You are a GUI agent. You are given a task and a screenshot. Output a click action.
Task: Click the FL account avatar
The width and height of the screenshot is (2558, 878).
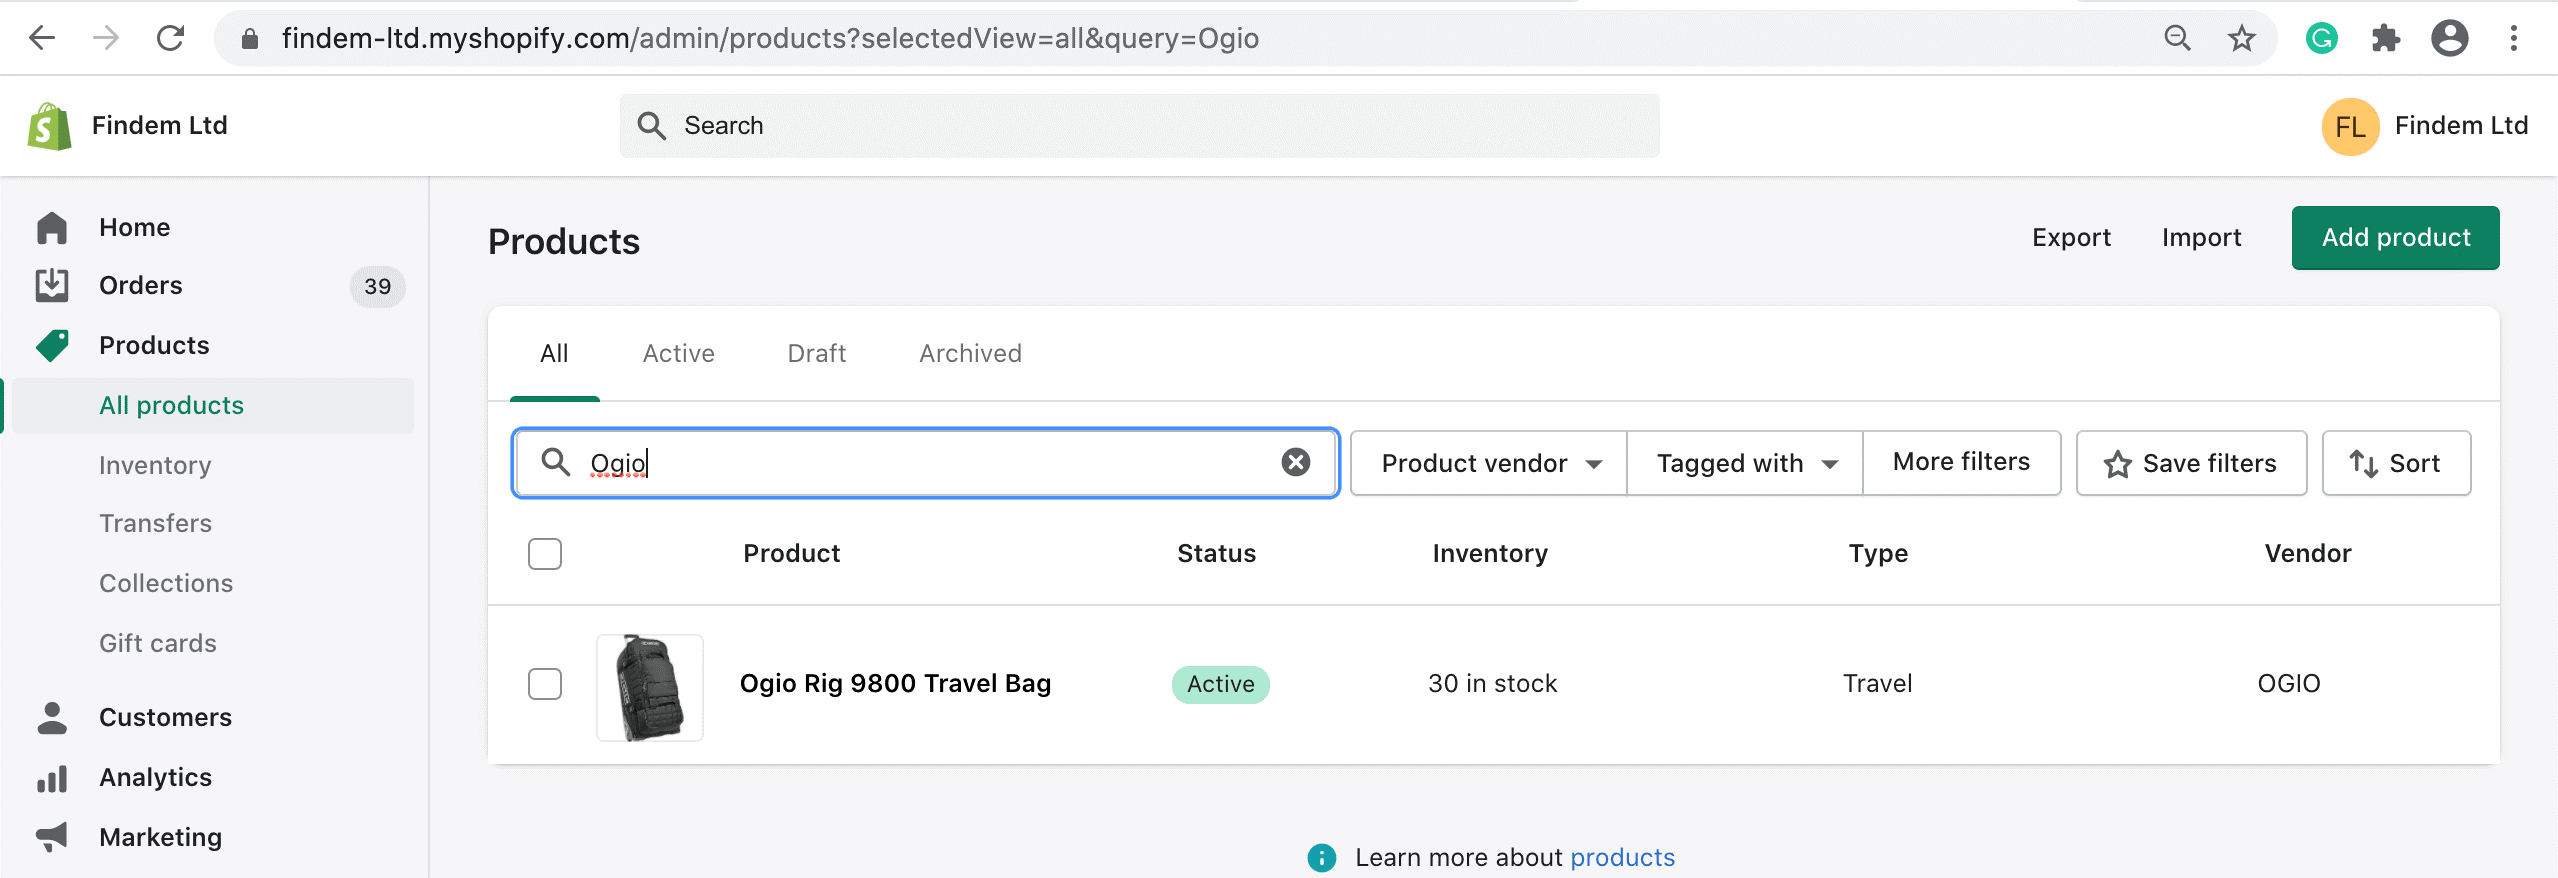pos(2350,127)
